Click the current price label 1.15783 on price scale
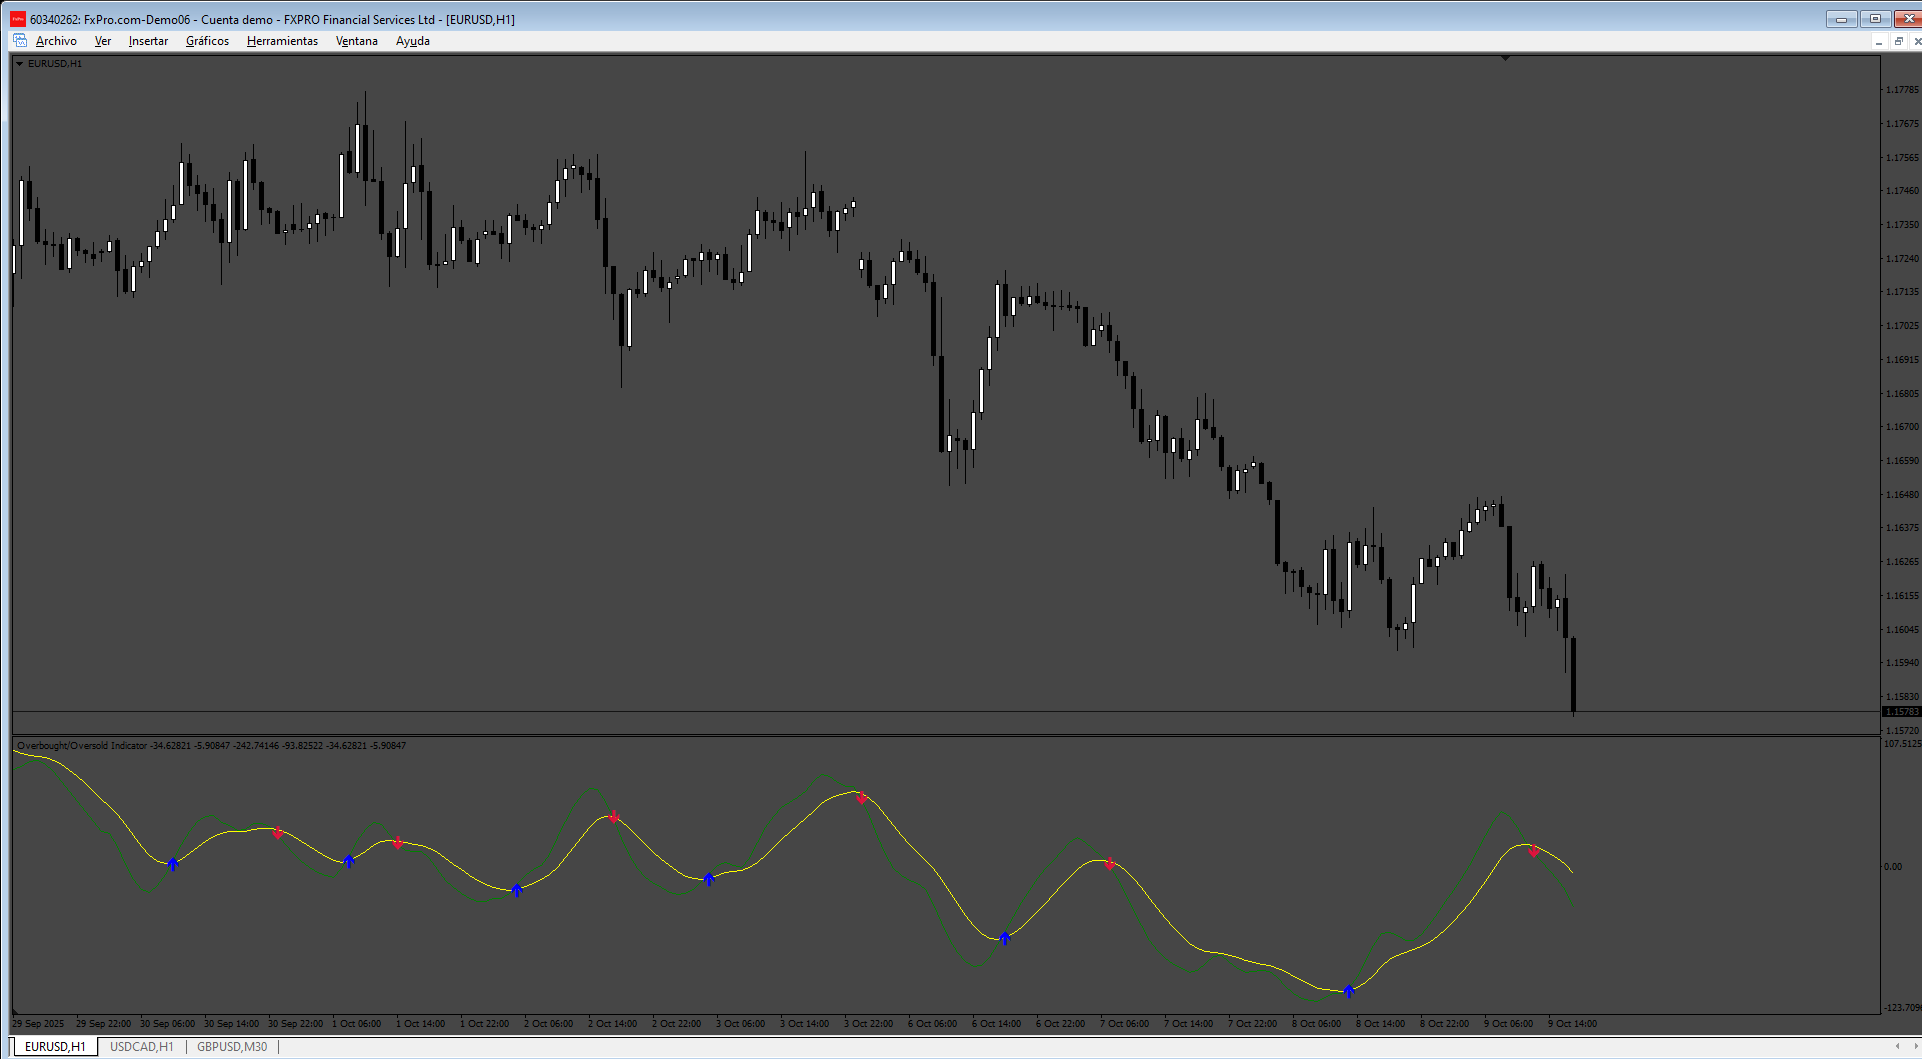The height and width of the screenshot is (1059, 1922). 1901,712
